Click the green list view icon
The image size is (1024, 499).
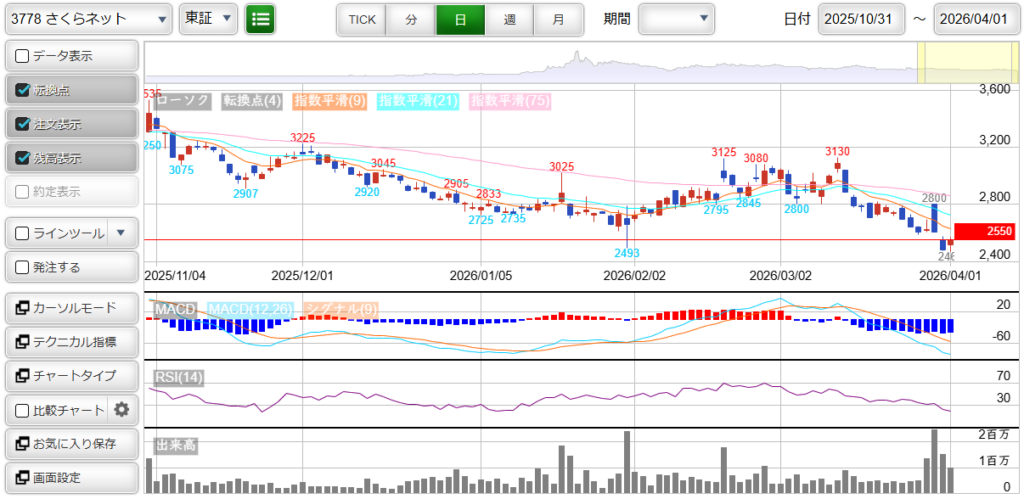pos(260,19)
